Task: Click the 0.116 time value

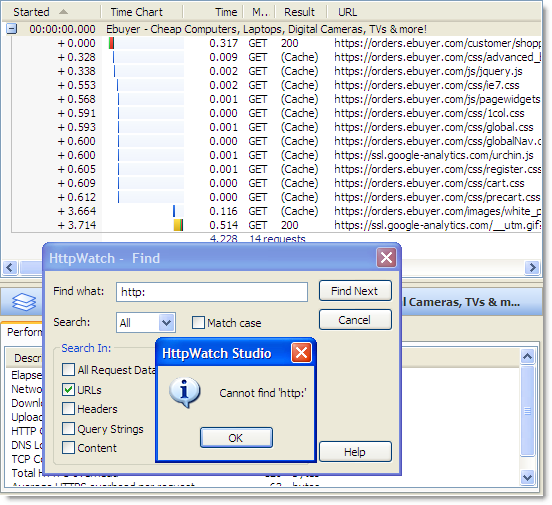Action: (x=224, y=211)
